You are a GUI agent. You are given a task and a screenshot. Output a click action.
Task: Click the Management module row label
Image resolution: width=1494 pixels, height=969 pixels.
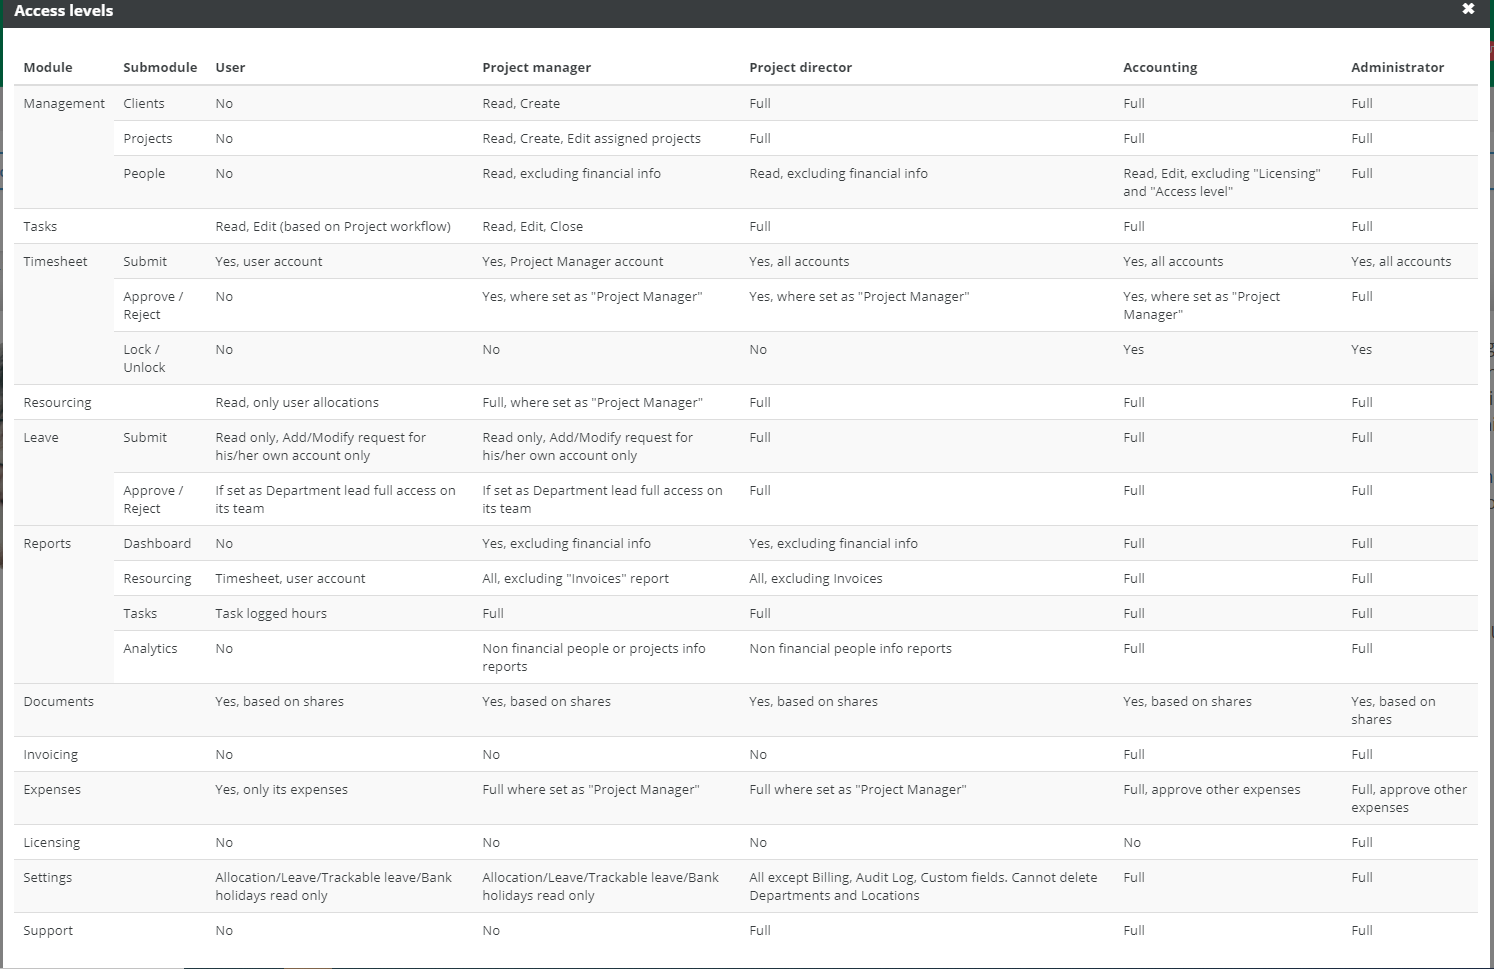coord(64,103)
